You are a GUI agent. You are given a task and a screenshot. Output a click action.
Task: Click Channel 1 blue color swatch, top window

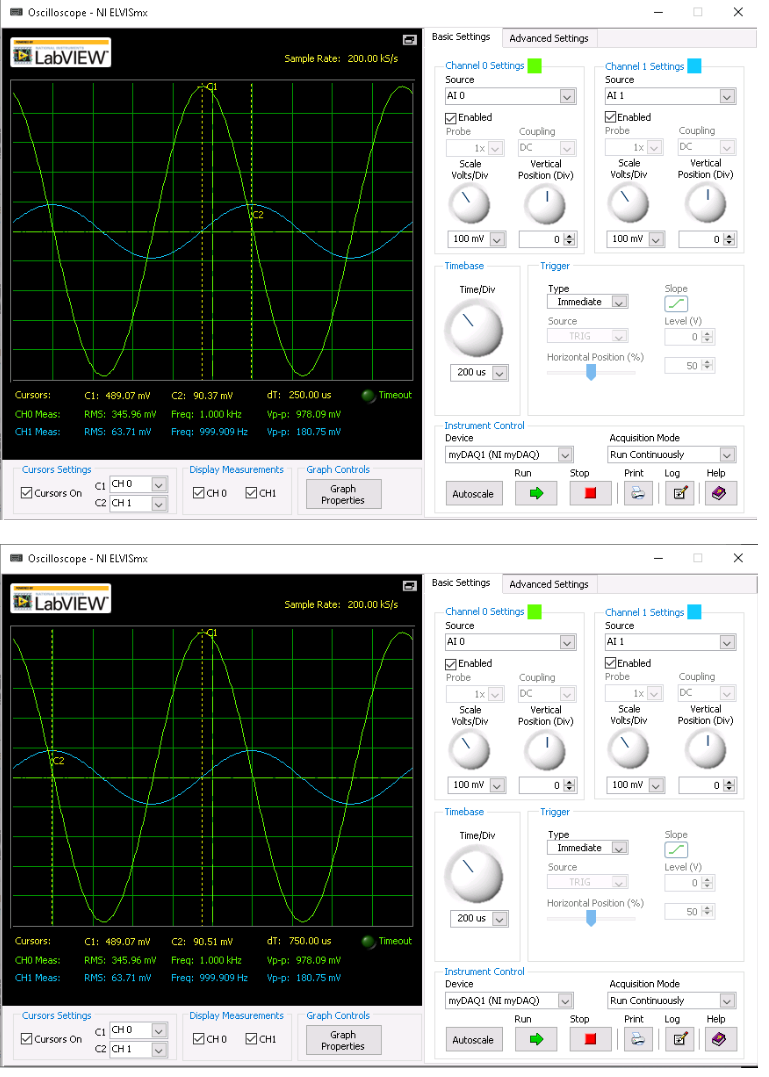(694, 67)
